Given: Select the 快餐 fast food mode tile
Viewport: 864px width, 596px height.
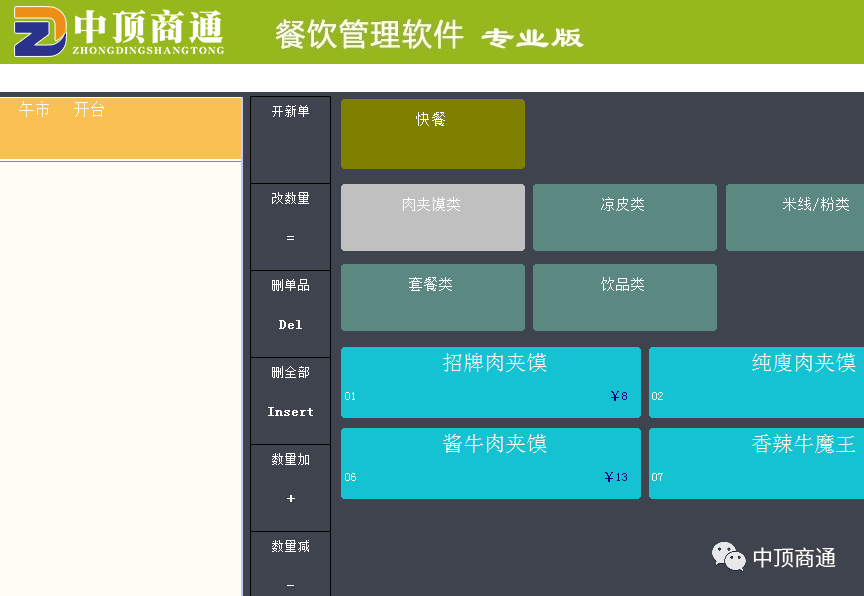Looking at the screenshot, I should 432,134.
